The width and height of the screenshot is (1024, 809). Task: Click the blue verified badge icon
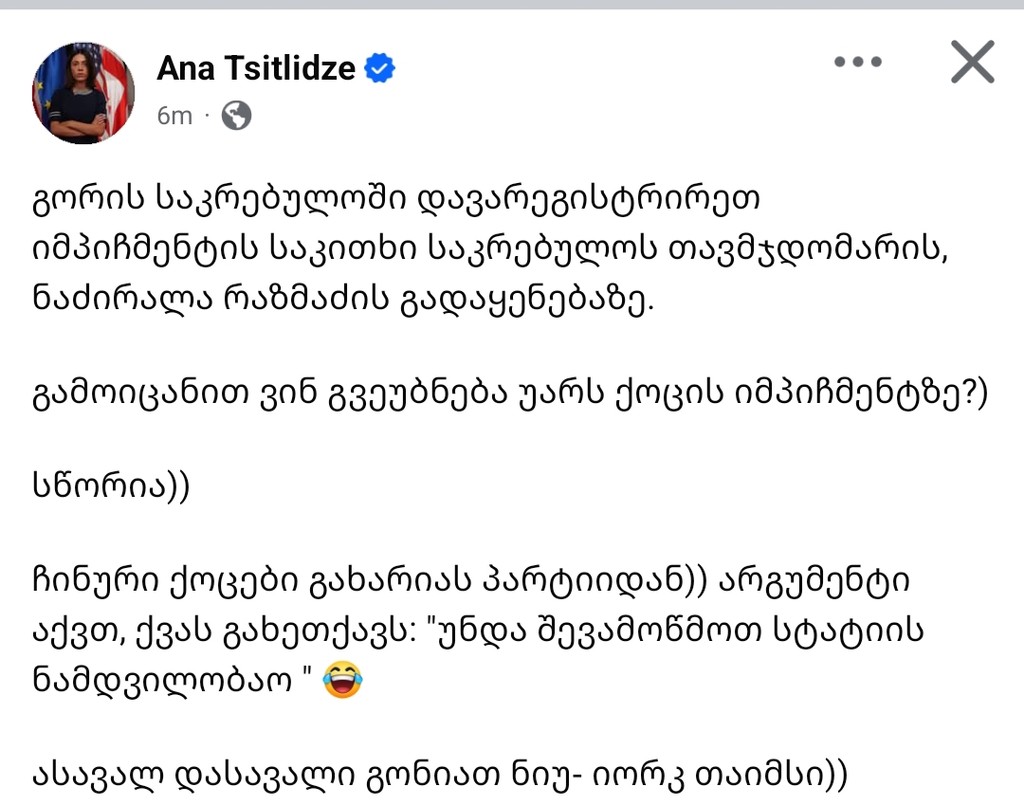pos(380,68)
